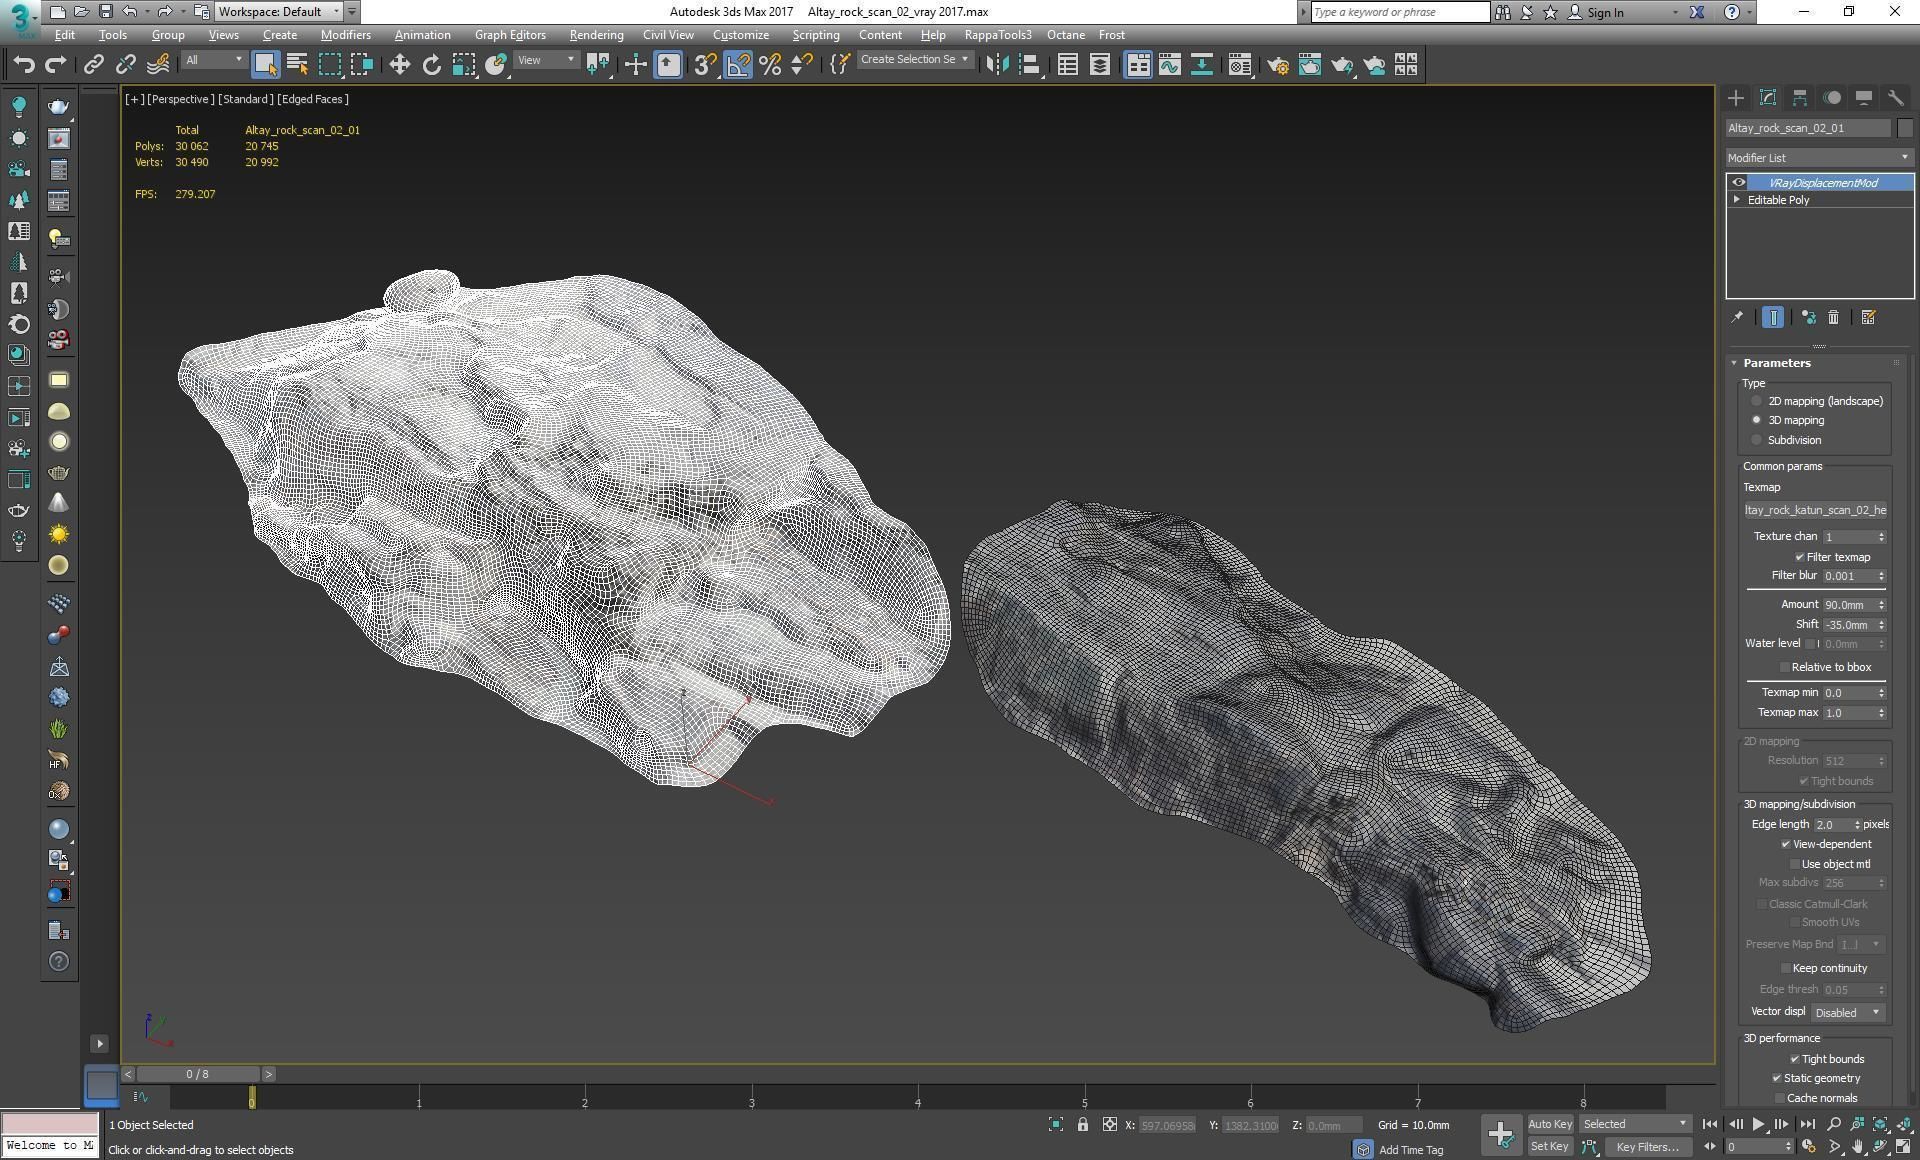Click the Auto Key button
This screenshot has height=1160, width=1920.
click(x=1550, y=1124)
